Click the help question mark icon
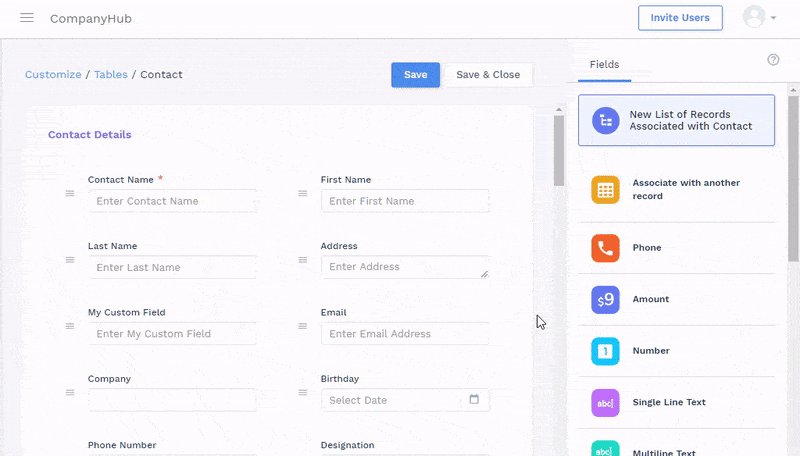Viewport: 800px width, 456px height. 773,60
